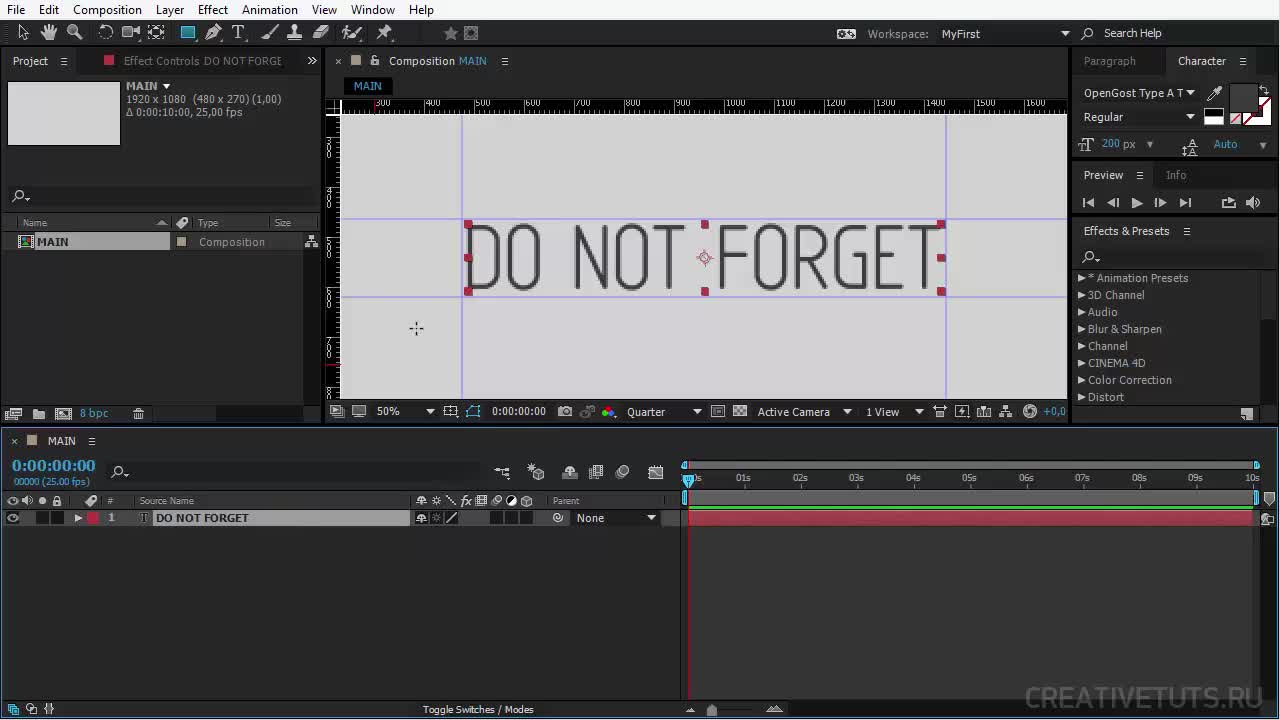Select the Zoom tool magnifier
The height and width of the screenshot is (720, 1280).
(74, 33)
